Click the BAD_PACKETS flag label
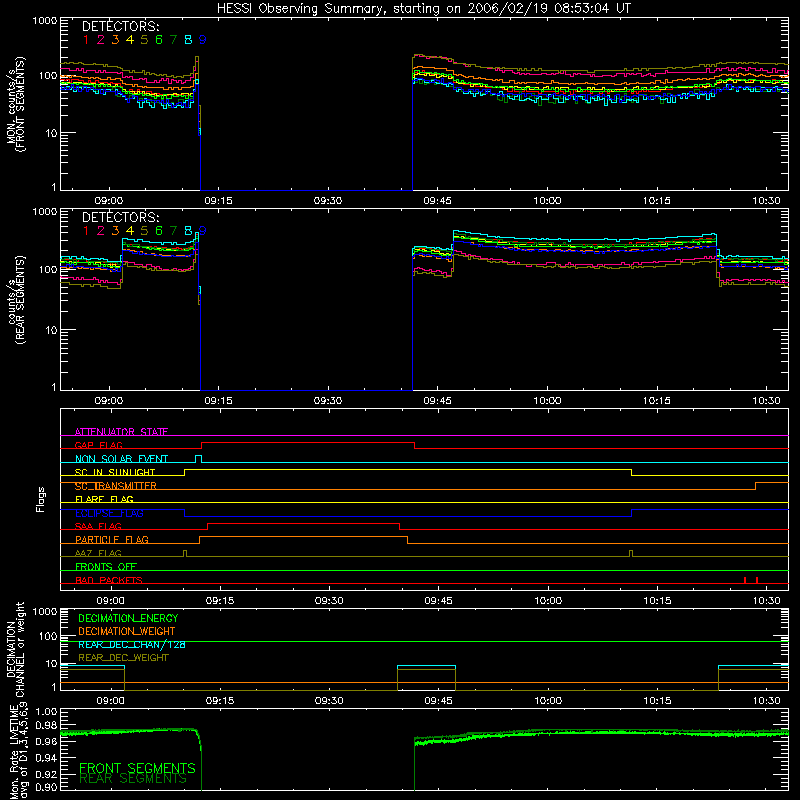This screenshot has height=800, width=800. [109, 580]
